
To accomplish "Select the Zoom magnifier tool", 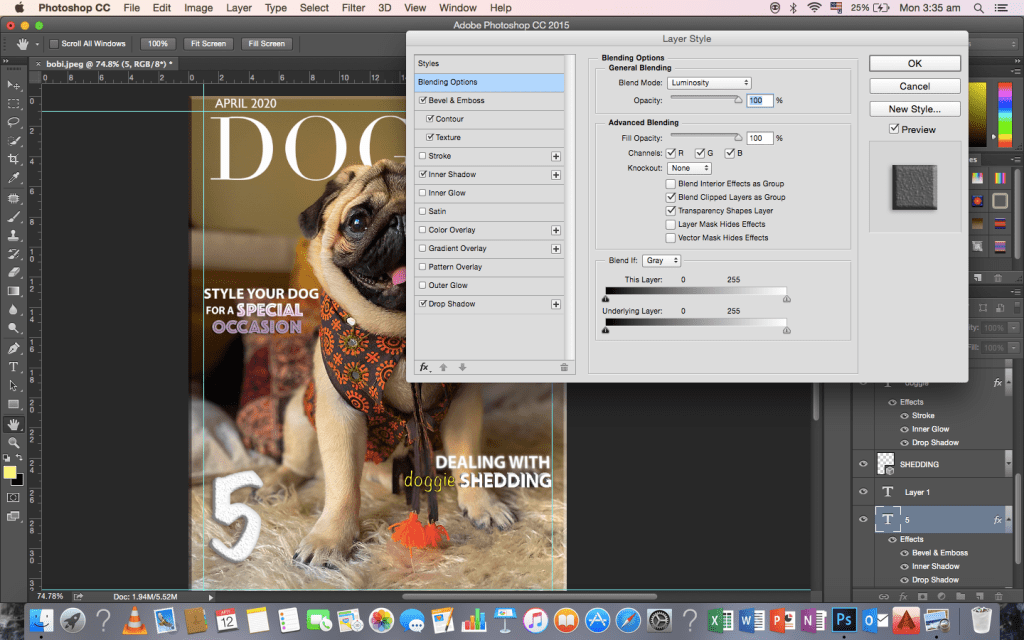I will pyautogui.click(x=14, y=442).
